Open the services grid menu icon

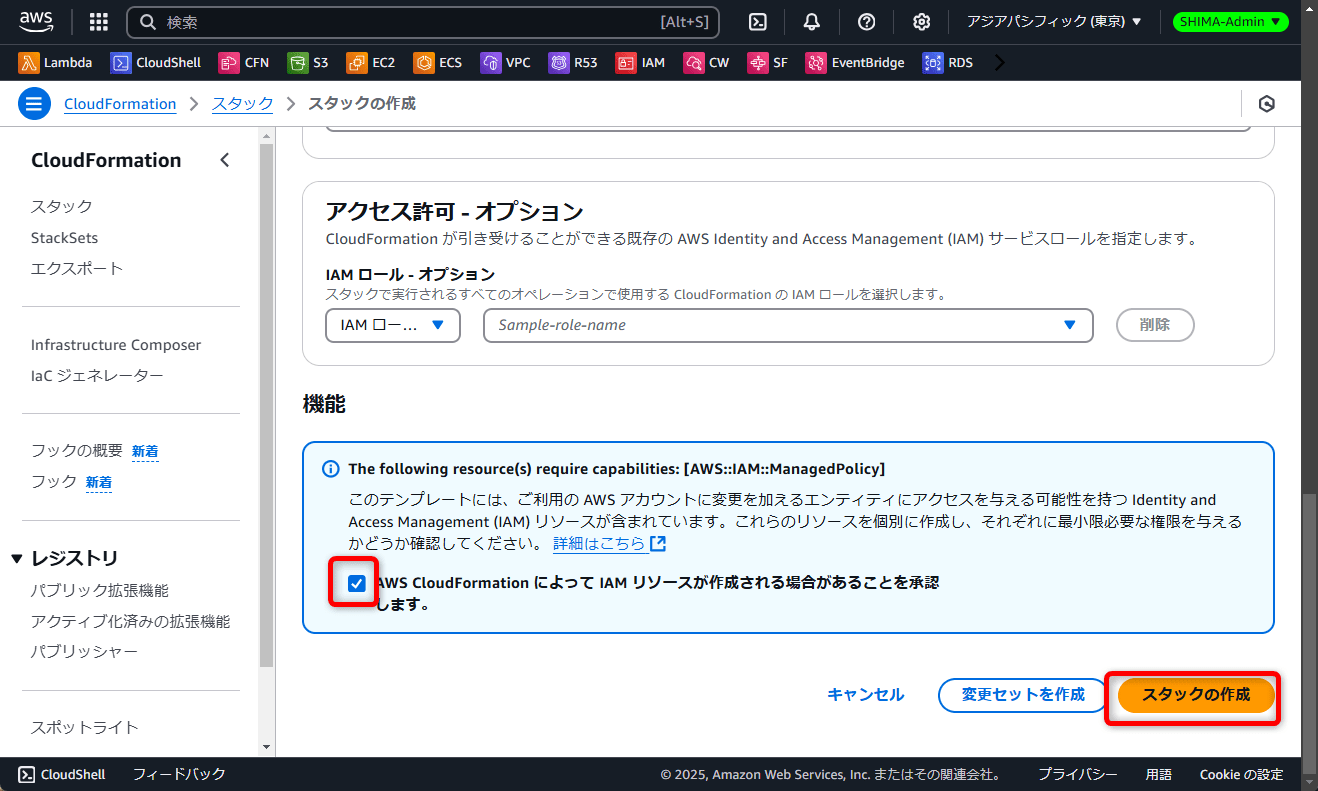(x=99, y=22)
